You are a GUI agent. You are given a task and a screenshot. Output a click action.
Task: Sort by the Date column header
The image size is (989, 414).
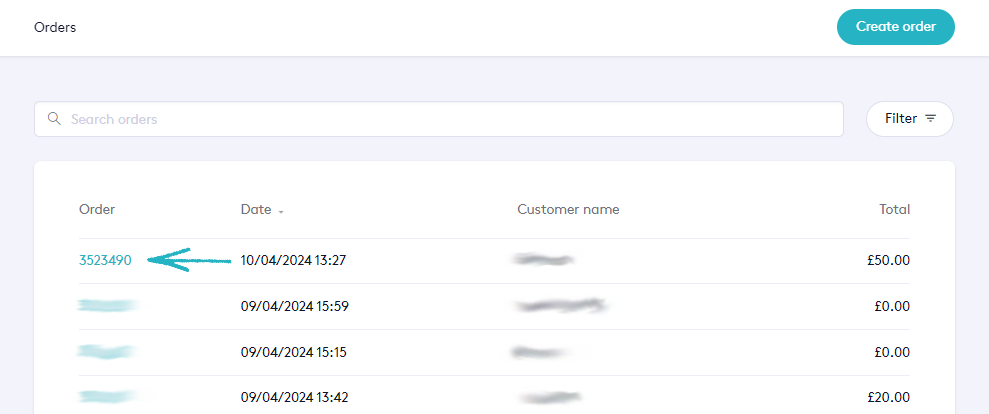coord(256,210)
